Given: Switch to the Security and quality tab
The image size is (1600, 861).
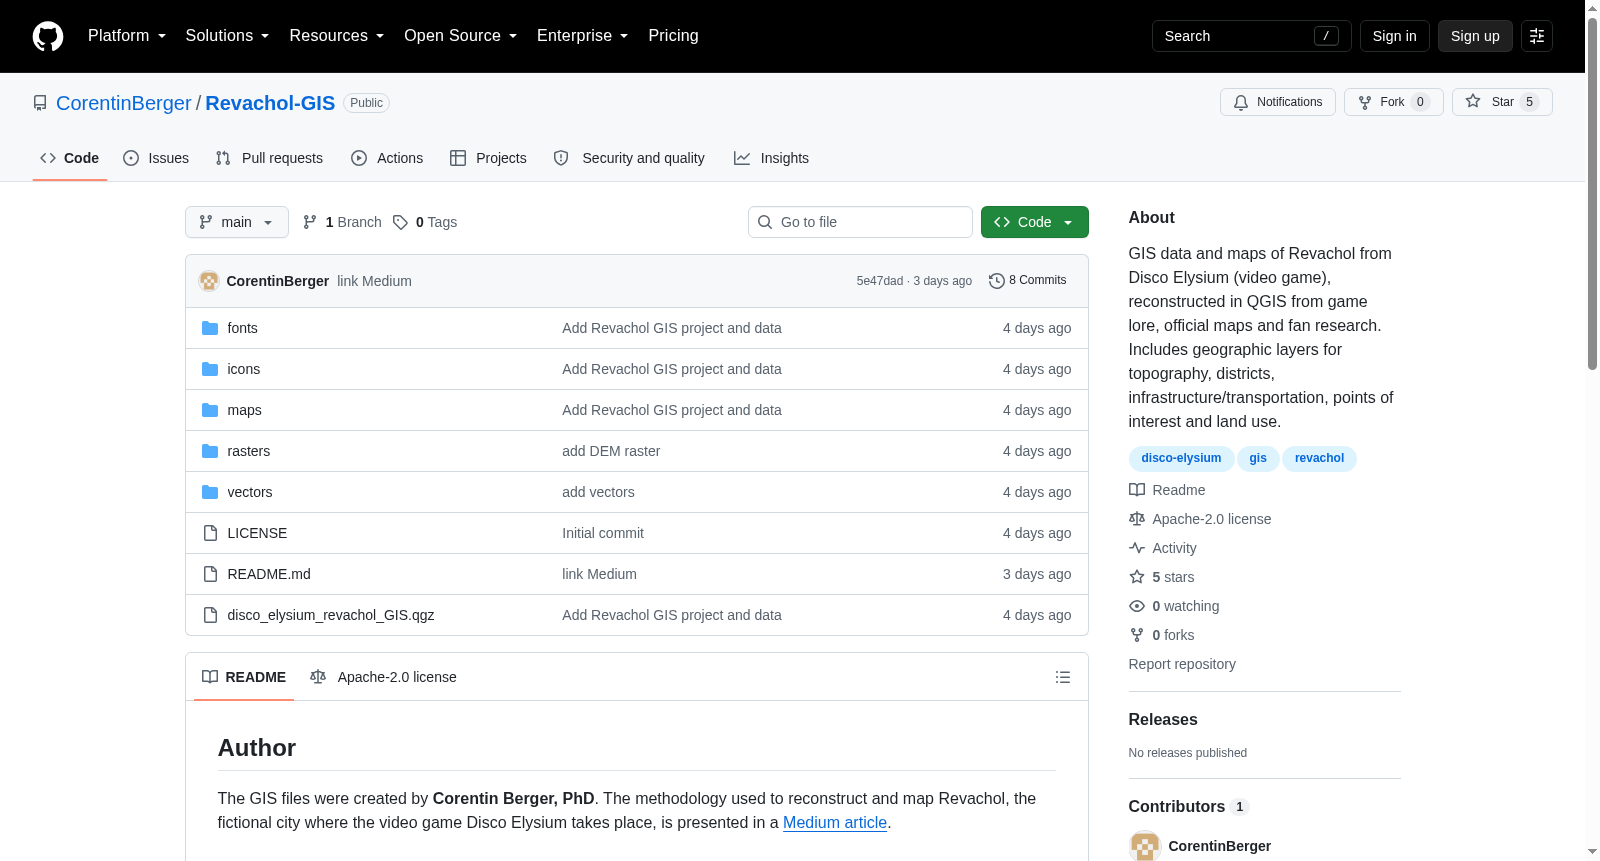Looking at the screenshot, I should click(629, 158).
